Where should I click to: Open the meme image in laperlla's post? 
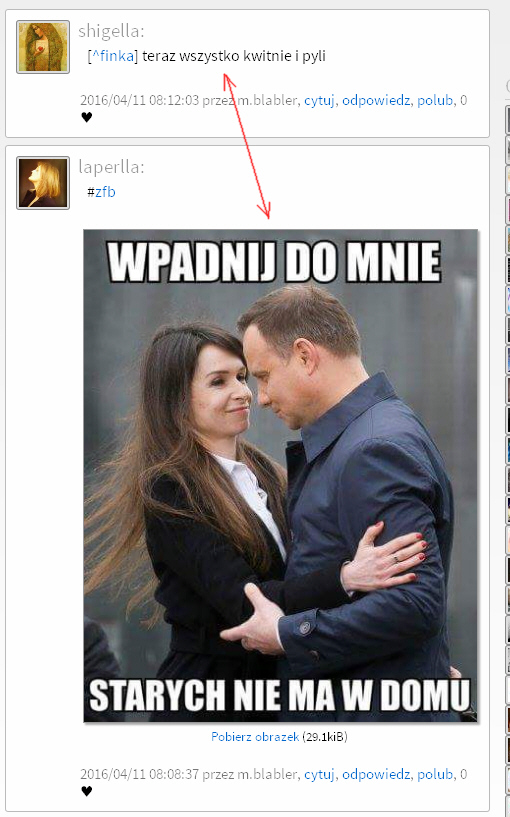[280, 475]
